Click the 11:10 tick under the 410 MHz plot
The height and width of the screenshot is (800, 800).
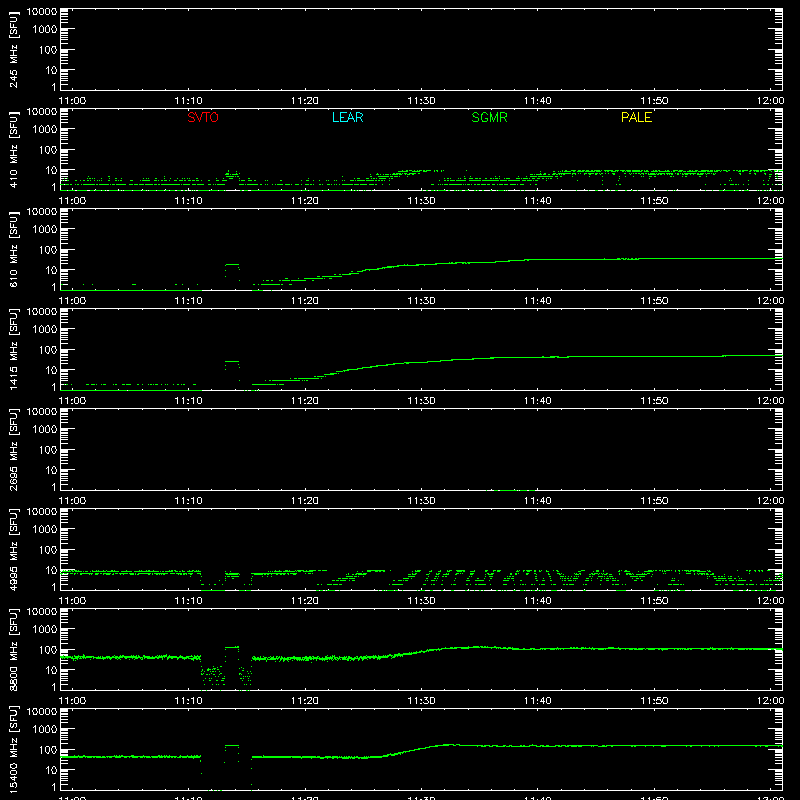(188, 201)
